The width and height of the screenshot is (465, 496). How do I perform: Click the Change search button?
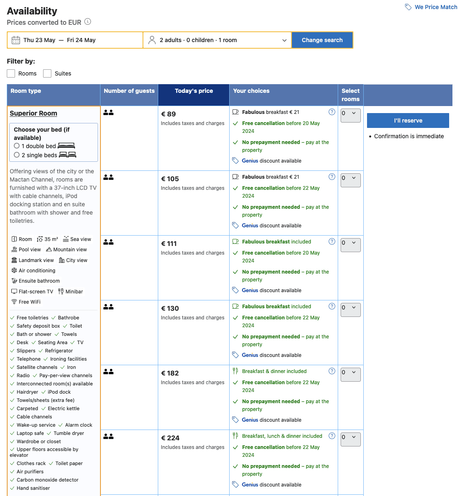pos(322,40)
